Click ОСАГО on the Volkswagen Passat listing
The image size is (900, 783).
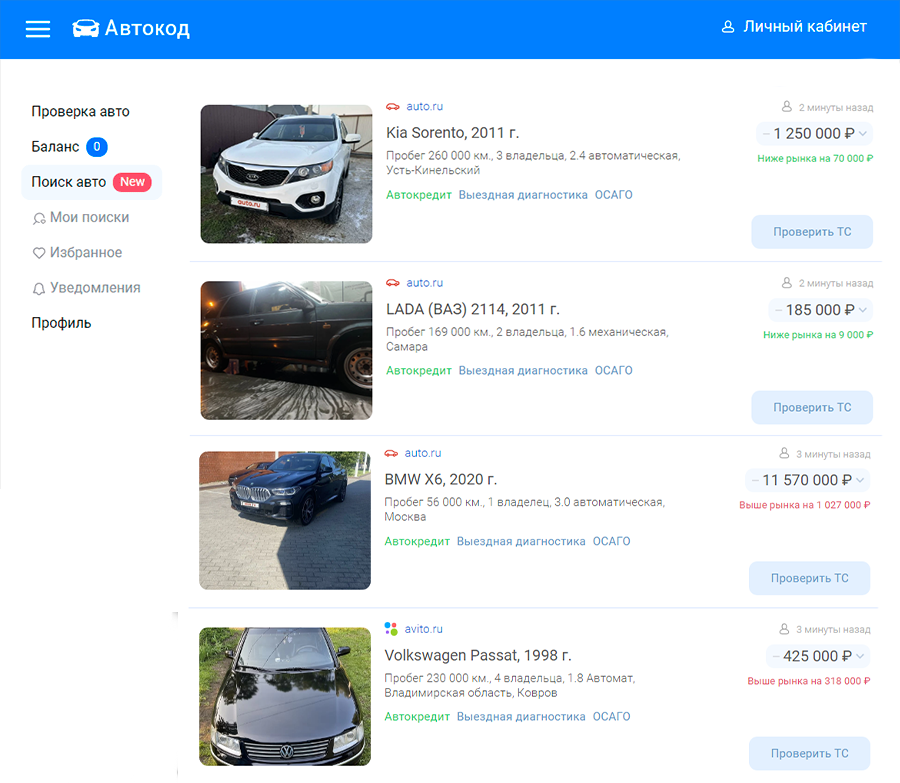(x=611, y=717)
